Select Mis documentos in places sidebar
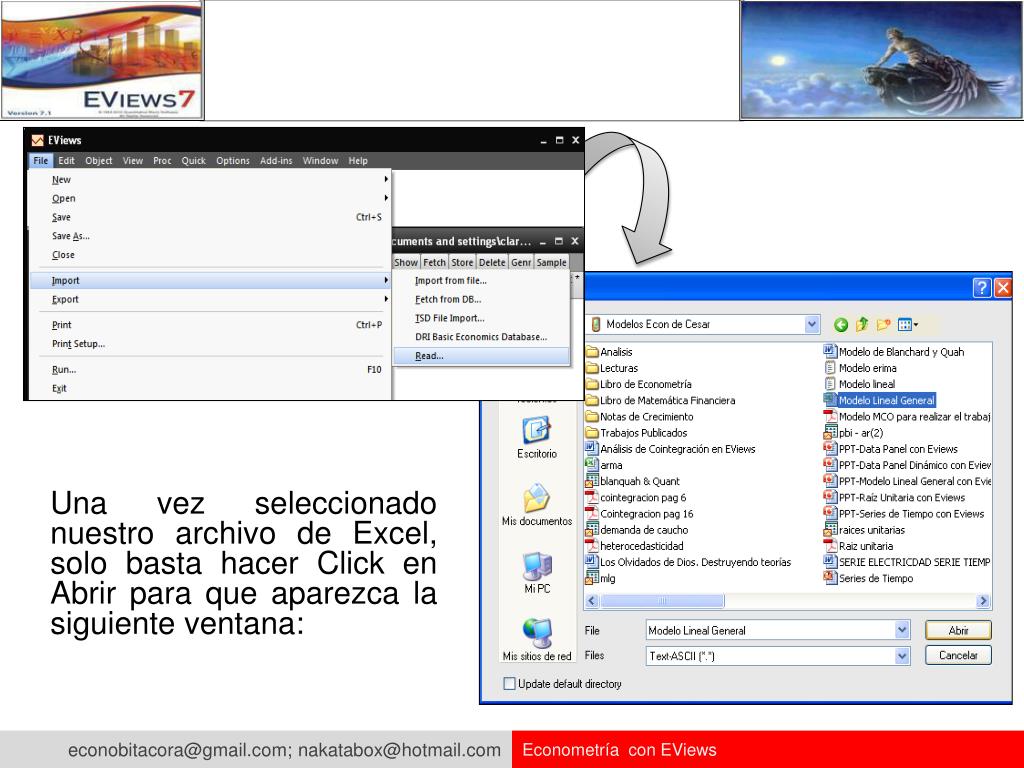Screen dimensions: 1024x768 coord(537,505)
